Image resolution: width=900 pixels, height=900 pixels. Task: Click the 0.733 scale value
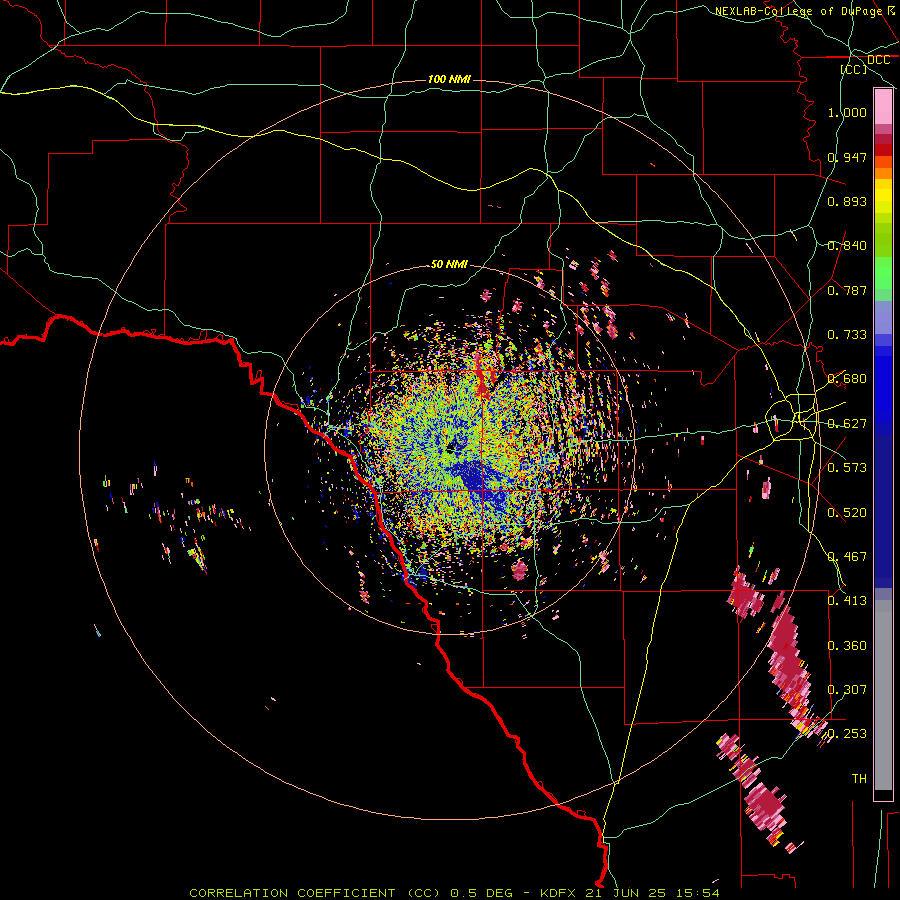pyautogui.click(x=847, y=335)
